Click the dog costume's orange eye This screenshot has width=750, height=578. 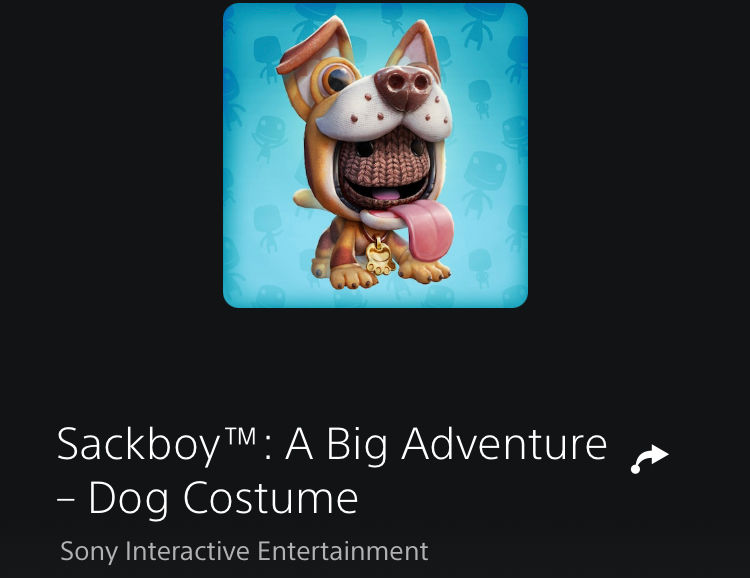pyautogui.click(x=336, y=78)
